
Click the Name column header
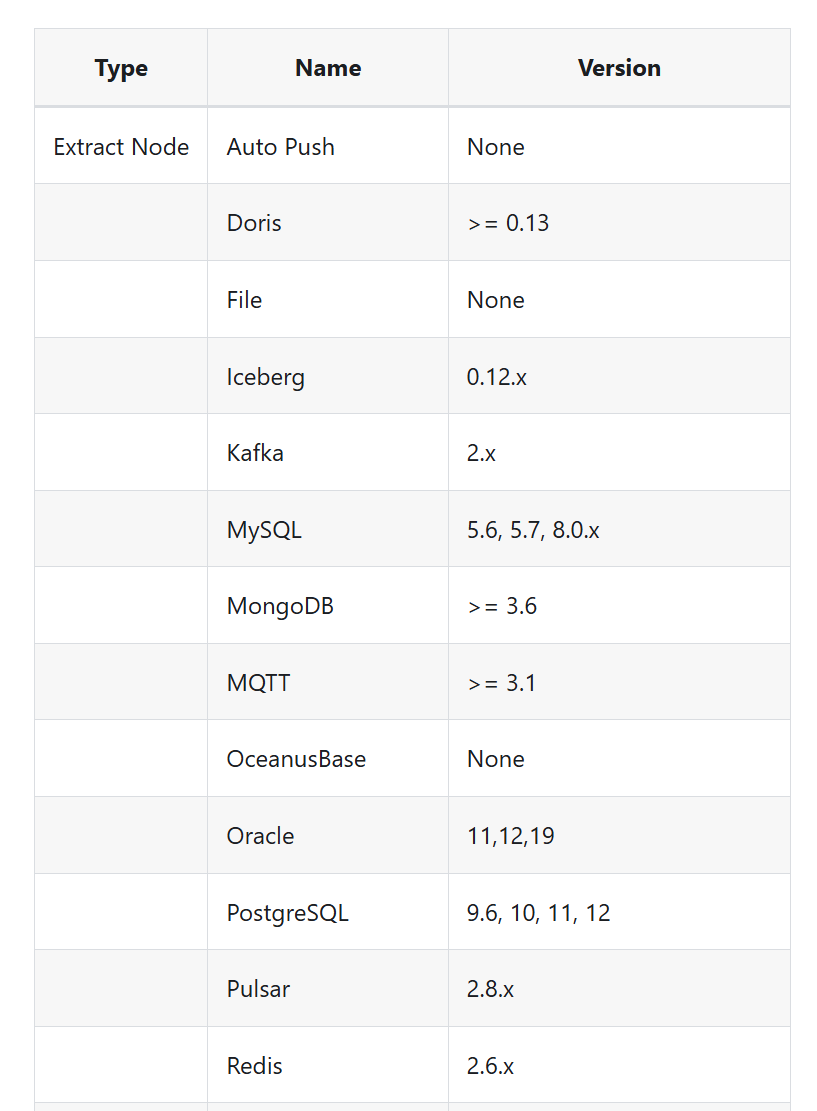328,68
